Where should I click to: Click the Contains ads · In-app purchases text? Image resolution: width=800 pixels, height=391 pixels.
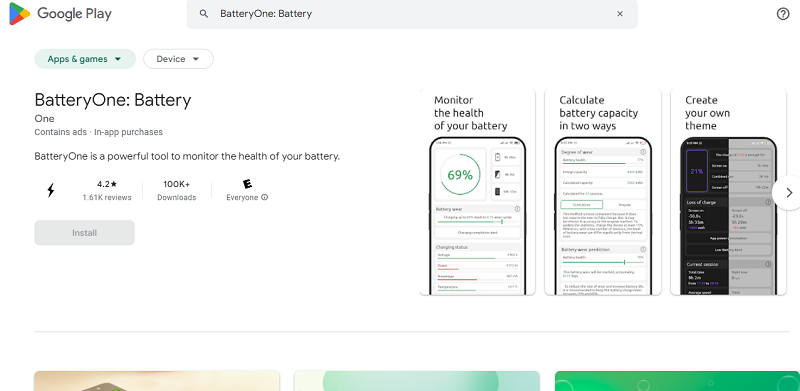pos(98,132)
